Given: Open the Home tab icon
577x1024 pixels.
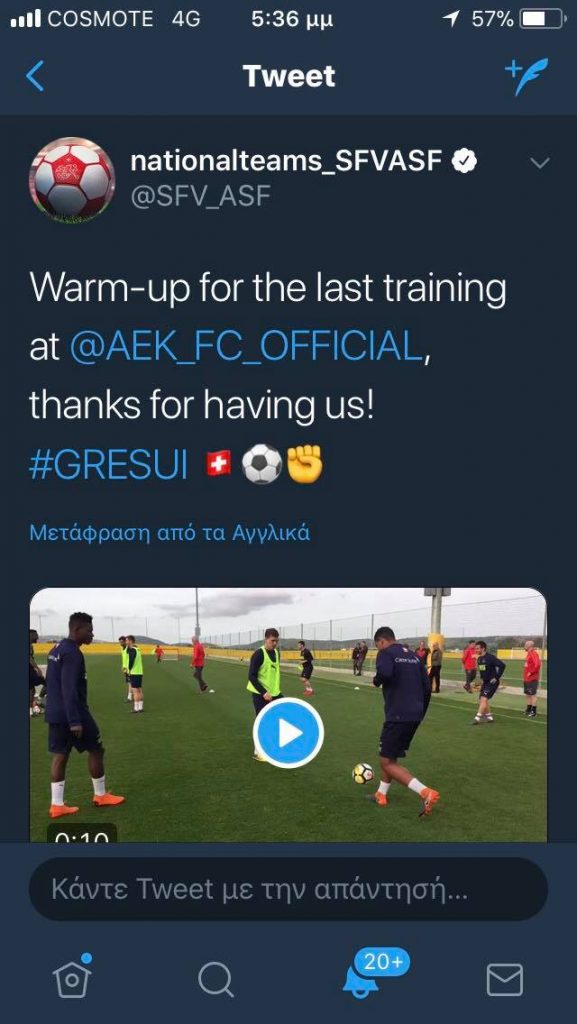Looking at the screenshot, I should (x=72, y=978).
